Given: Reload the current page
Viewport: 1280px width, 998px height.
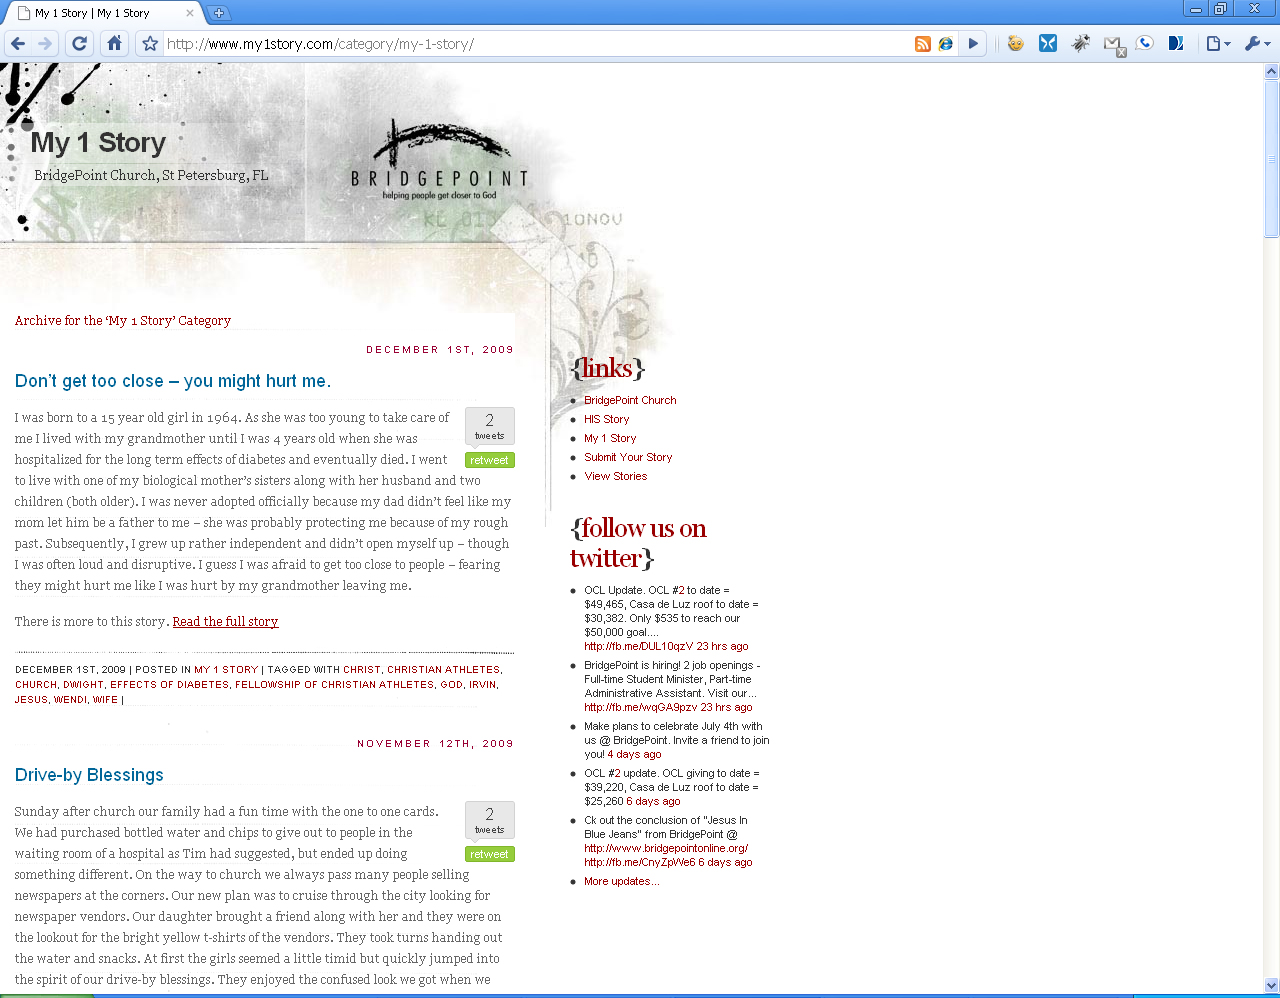Looking at the screenshot, I should [x=80, y=43].
